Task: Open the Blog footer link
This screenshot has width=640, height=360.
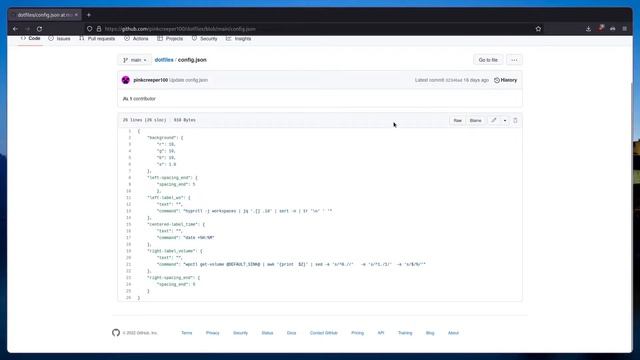Action: pyautogui.click(x=430, y=333)
